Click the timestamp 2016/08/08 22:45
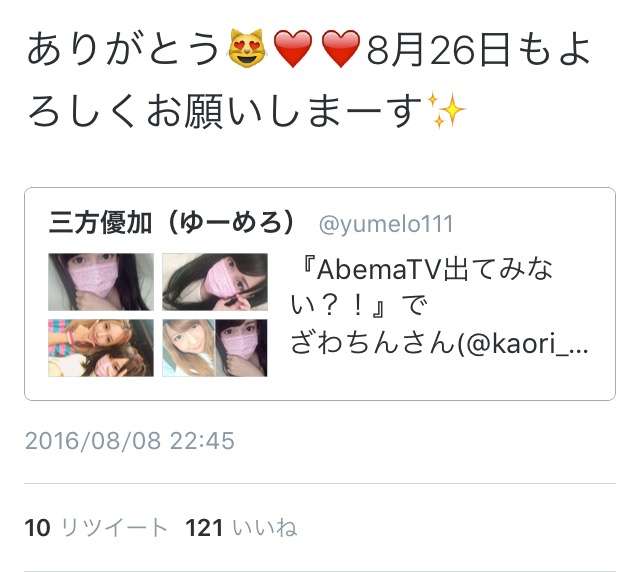 coord(130,441)
